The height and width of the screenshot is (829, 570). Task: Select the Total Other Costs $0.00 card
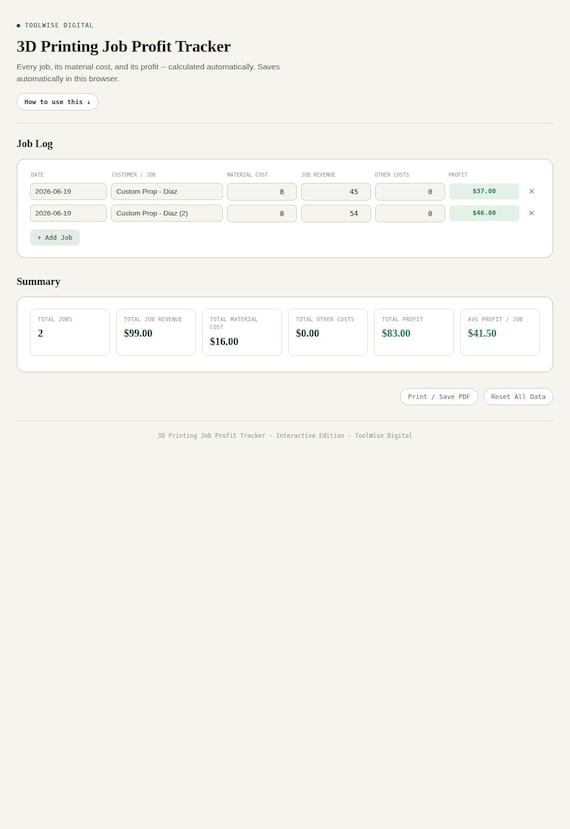point(328,332)
